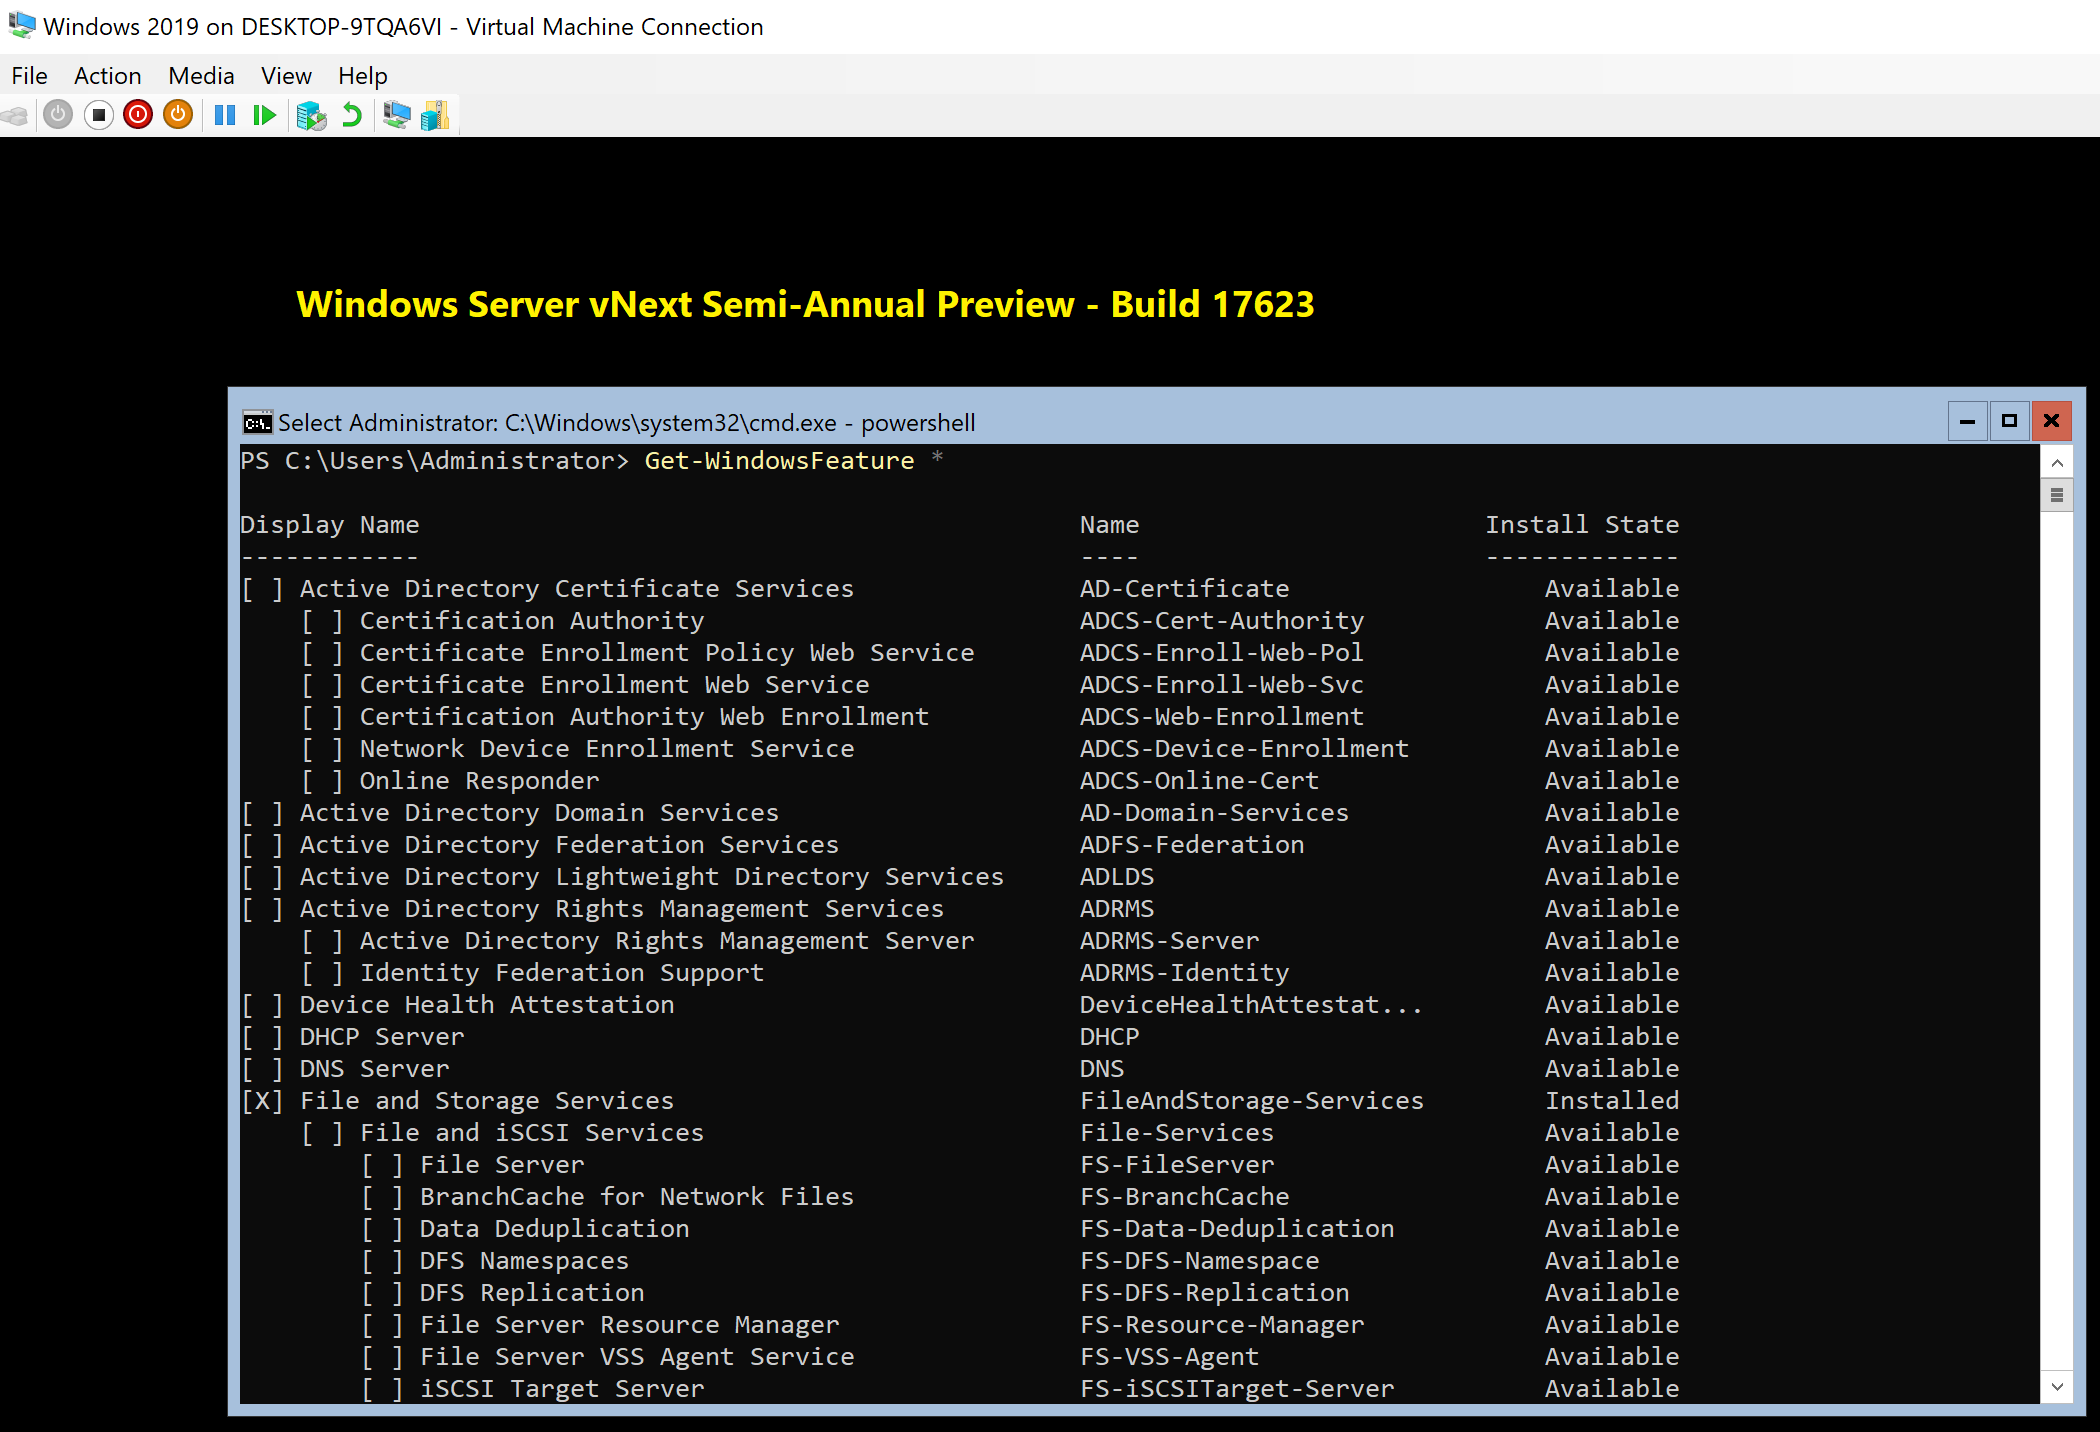
Task: Click the orange Save state icon
Action: coord(178,116)
